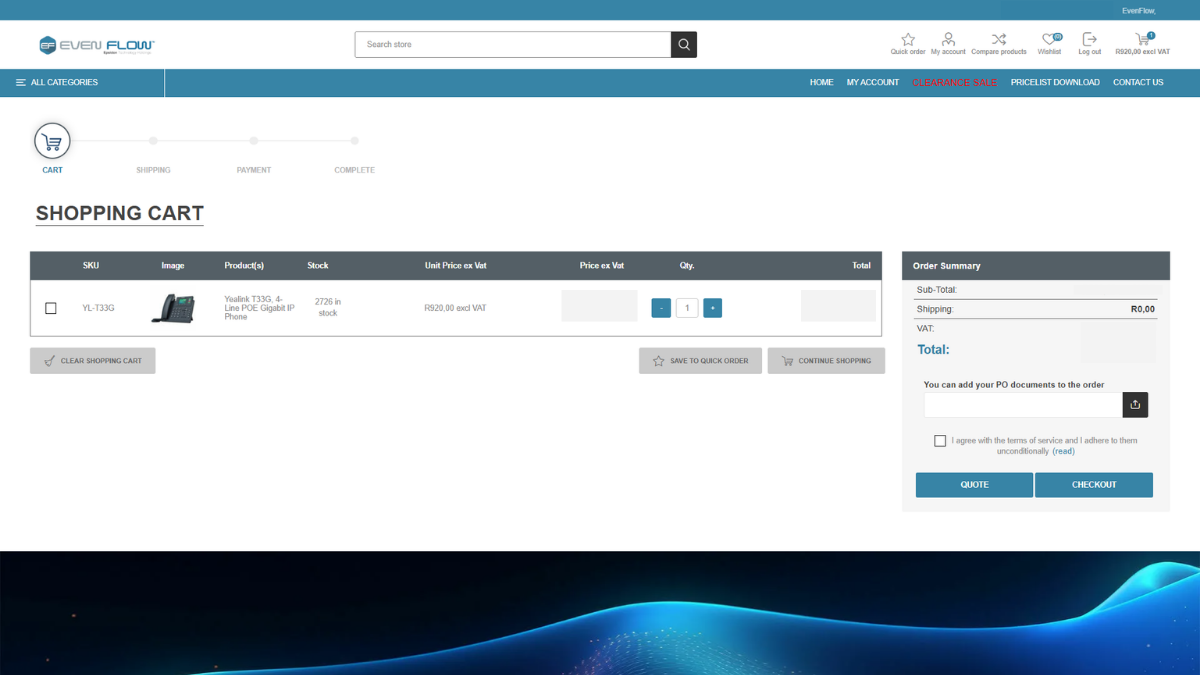Click unit price "R920,00 excl VAT" in table
The height and width of the screenshot is (675, 1200).
(x=455, y=308)
